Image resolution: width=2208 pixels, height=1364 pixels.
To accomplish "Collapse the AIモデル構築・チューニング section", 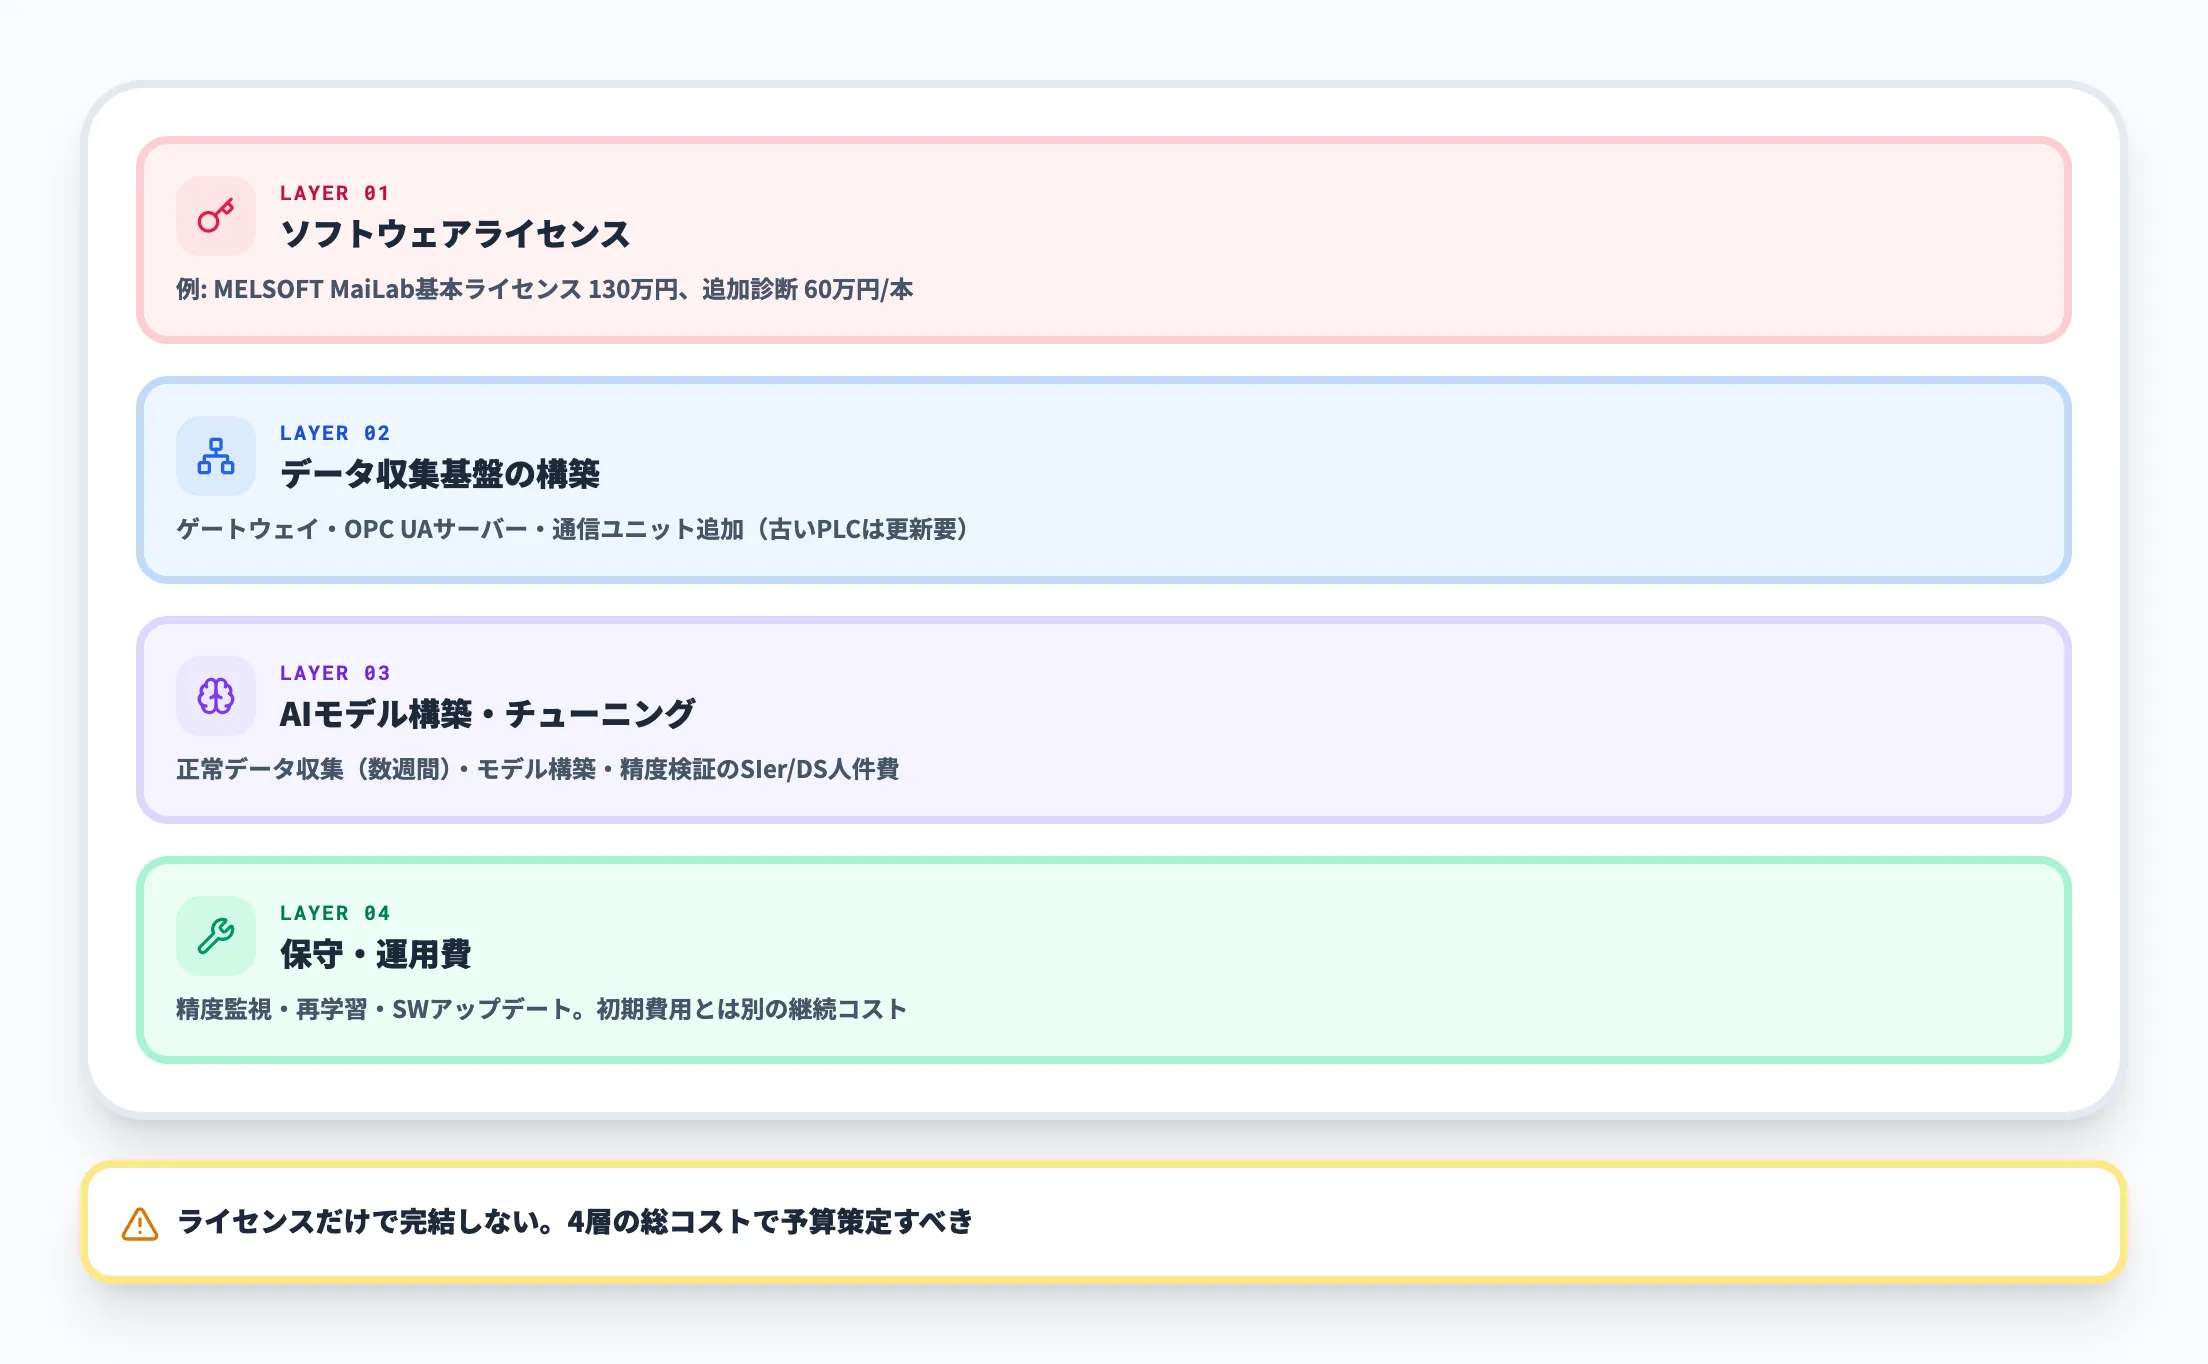I will 1100,721.
